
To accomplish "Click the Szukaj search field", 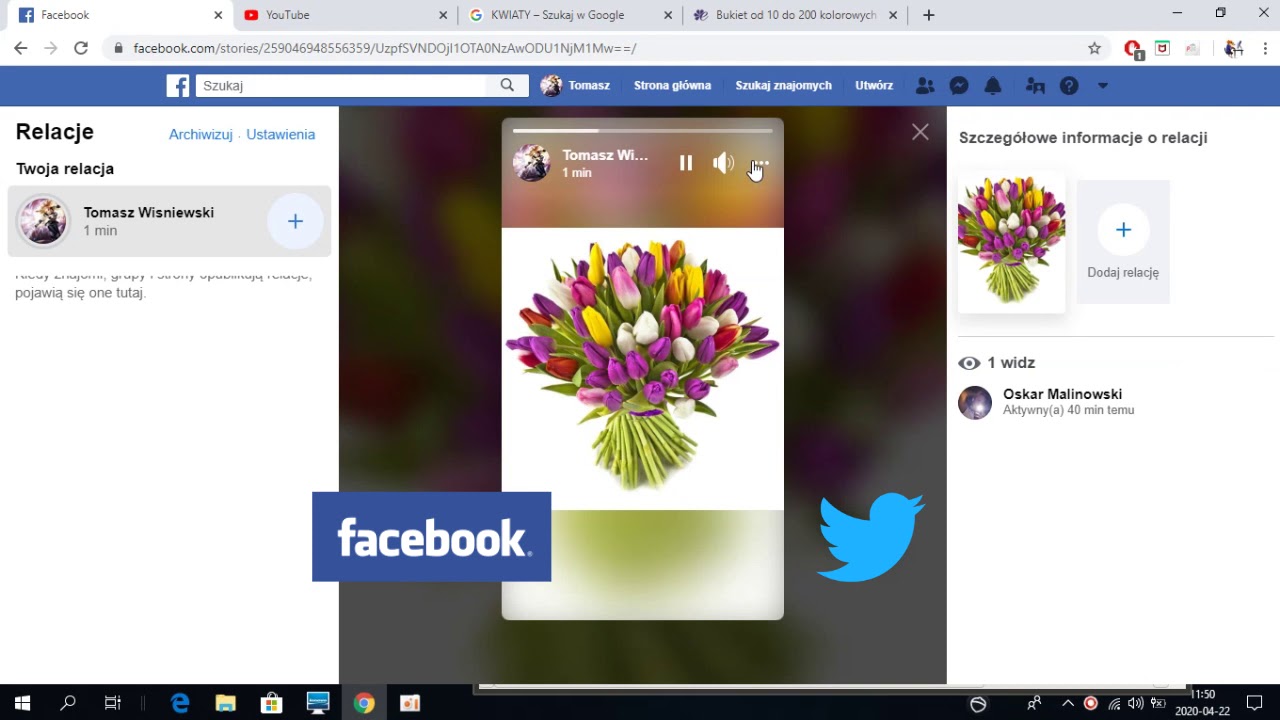I will (341, 86).
